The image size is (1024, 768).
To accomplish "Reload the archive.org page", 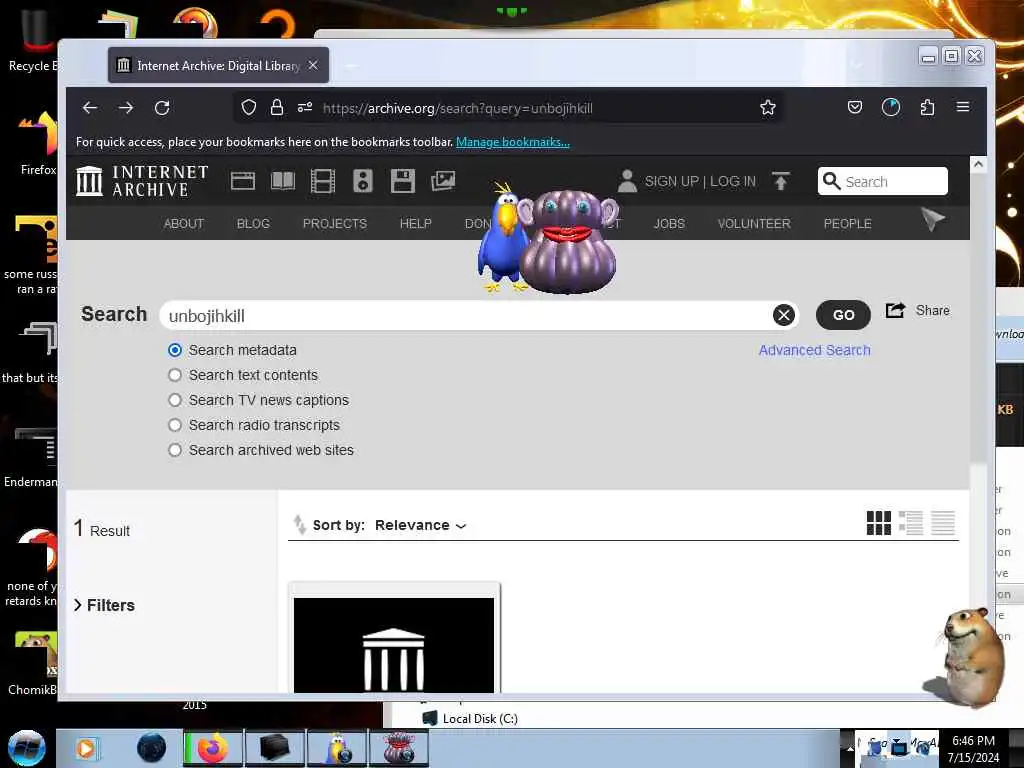I will point(162,108).
